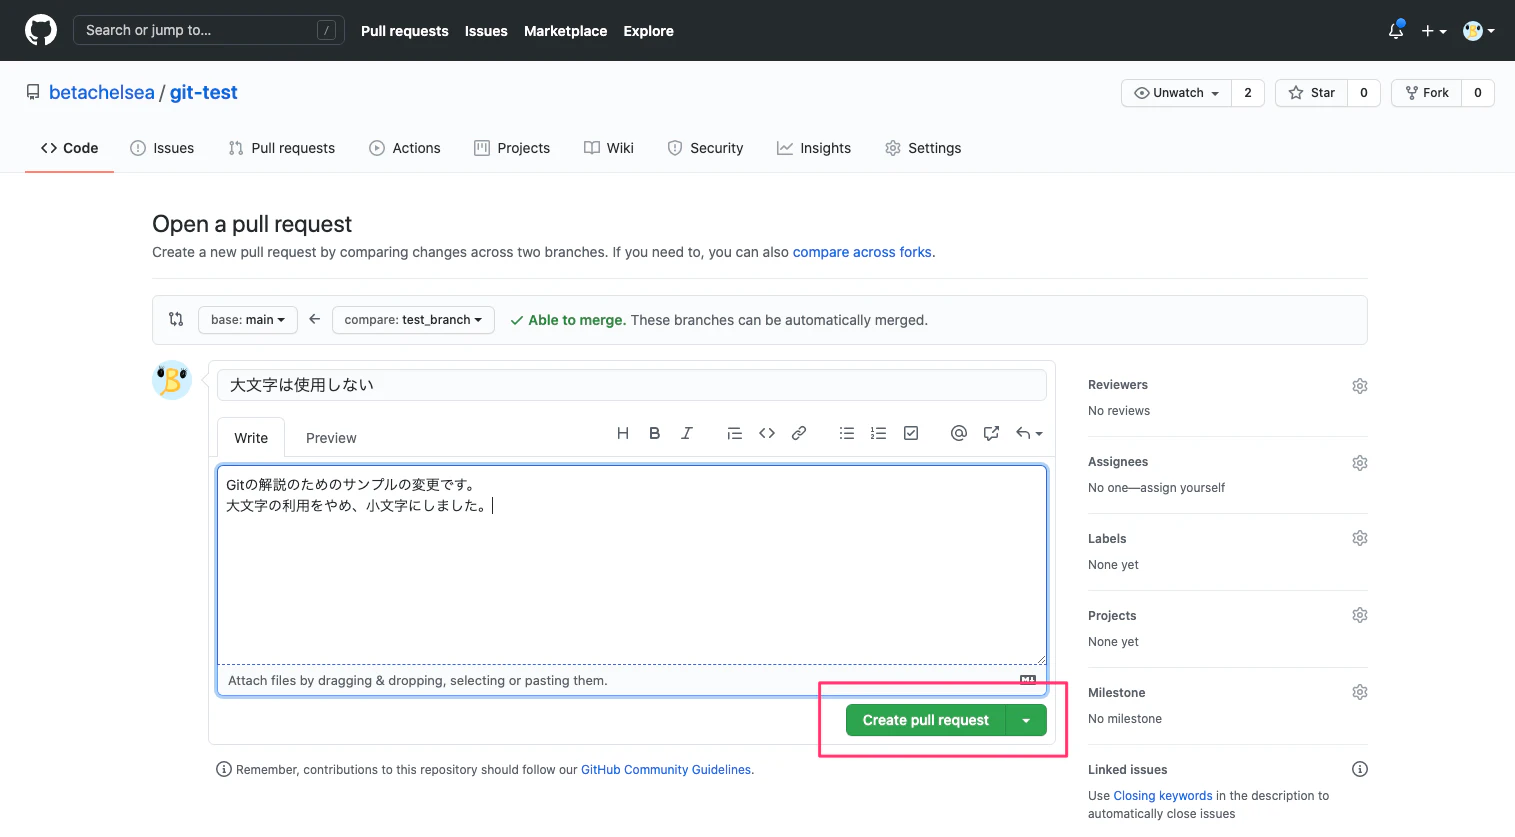Click the pull request title field

[632, 385]
